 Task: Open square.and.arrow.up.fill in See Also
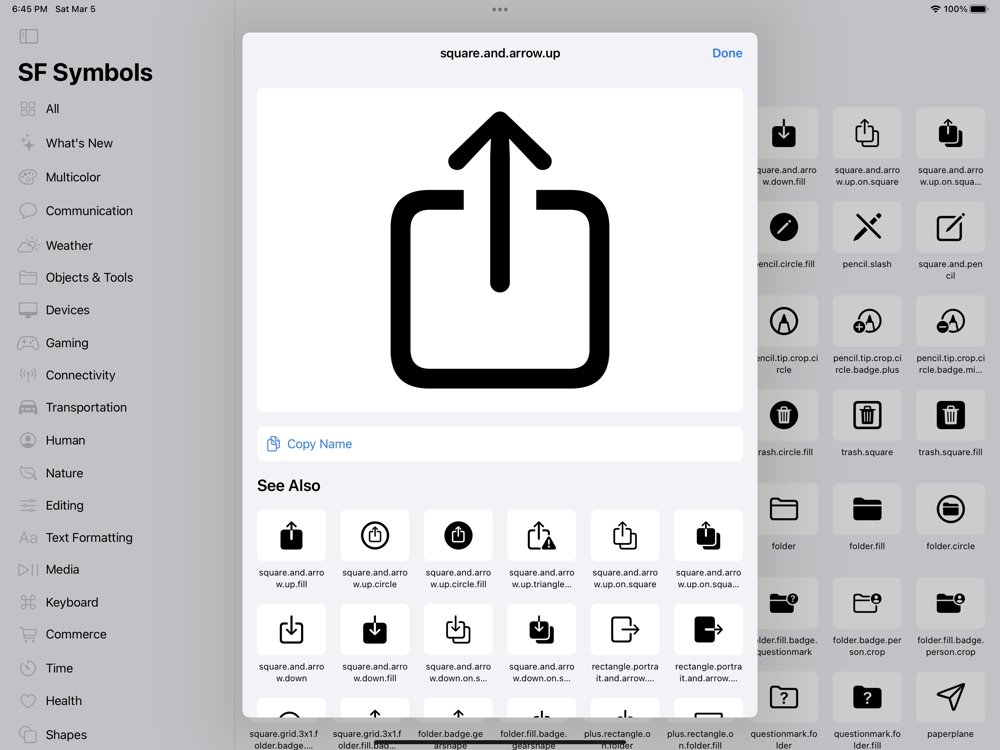click(x=291, y=536)
